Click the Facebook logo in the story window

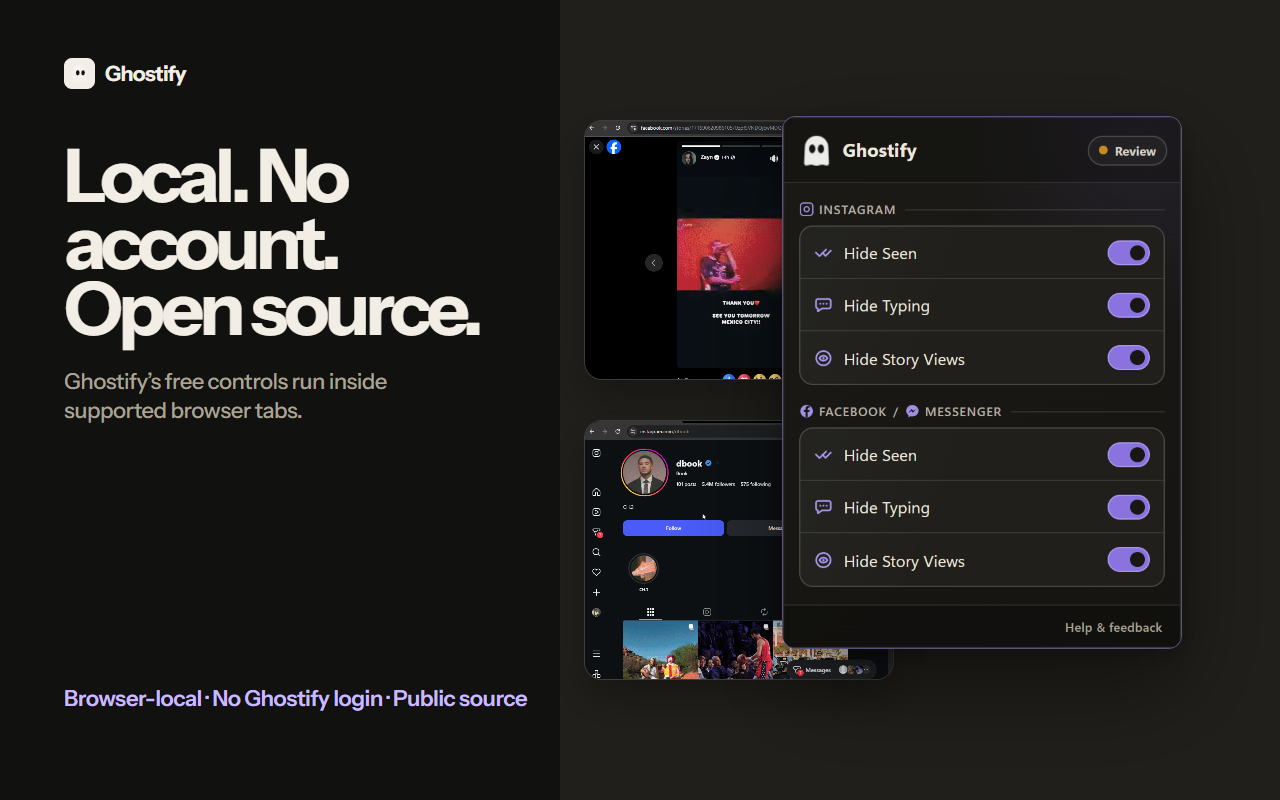(x=614, y=147)
